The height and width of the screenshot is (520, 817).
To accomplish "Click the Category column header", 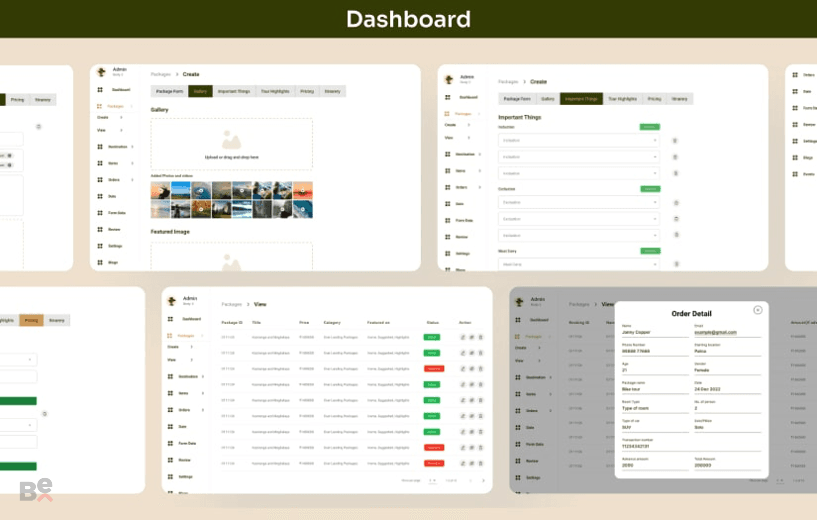I will point(332,323).
